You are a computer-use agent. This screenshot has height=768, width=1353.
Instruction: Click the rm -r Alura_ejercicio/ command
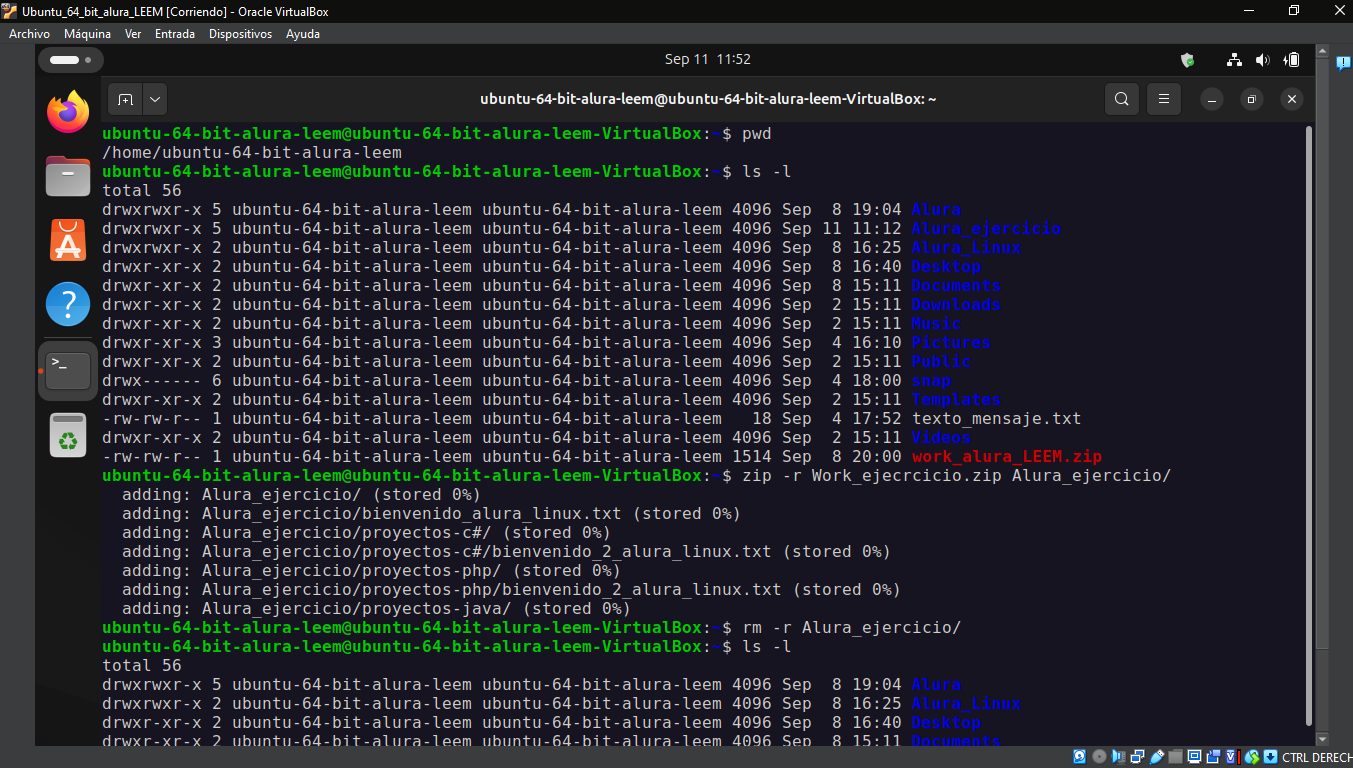click(x=851, y=628)
